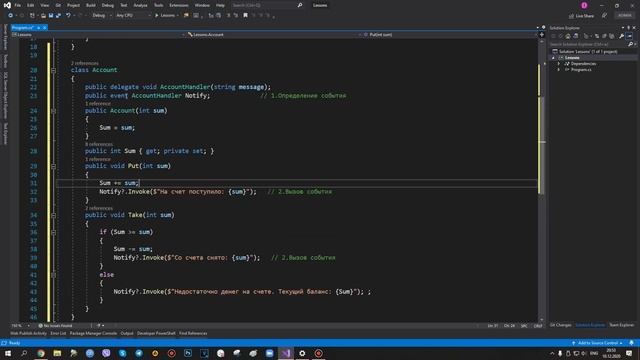Click the Open File folder icon in toolbar

[43, 16]
